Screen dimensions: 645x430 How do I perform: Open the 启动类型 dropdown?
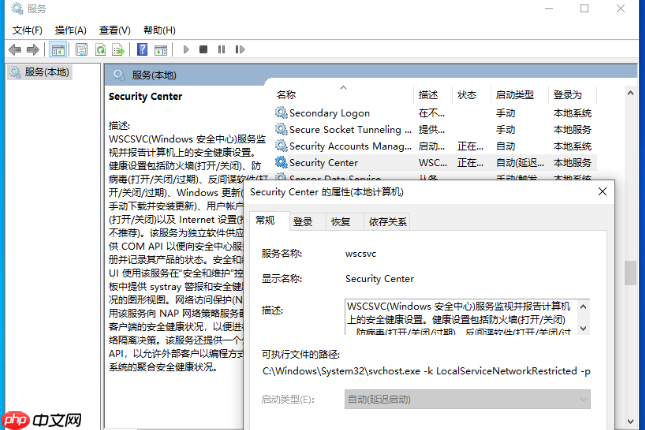467,399
